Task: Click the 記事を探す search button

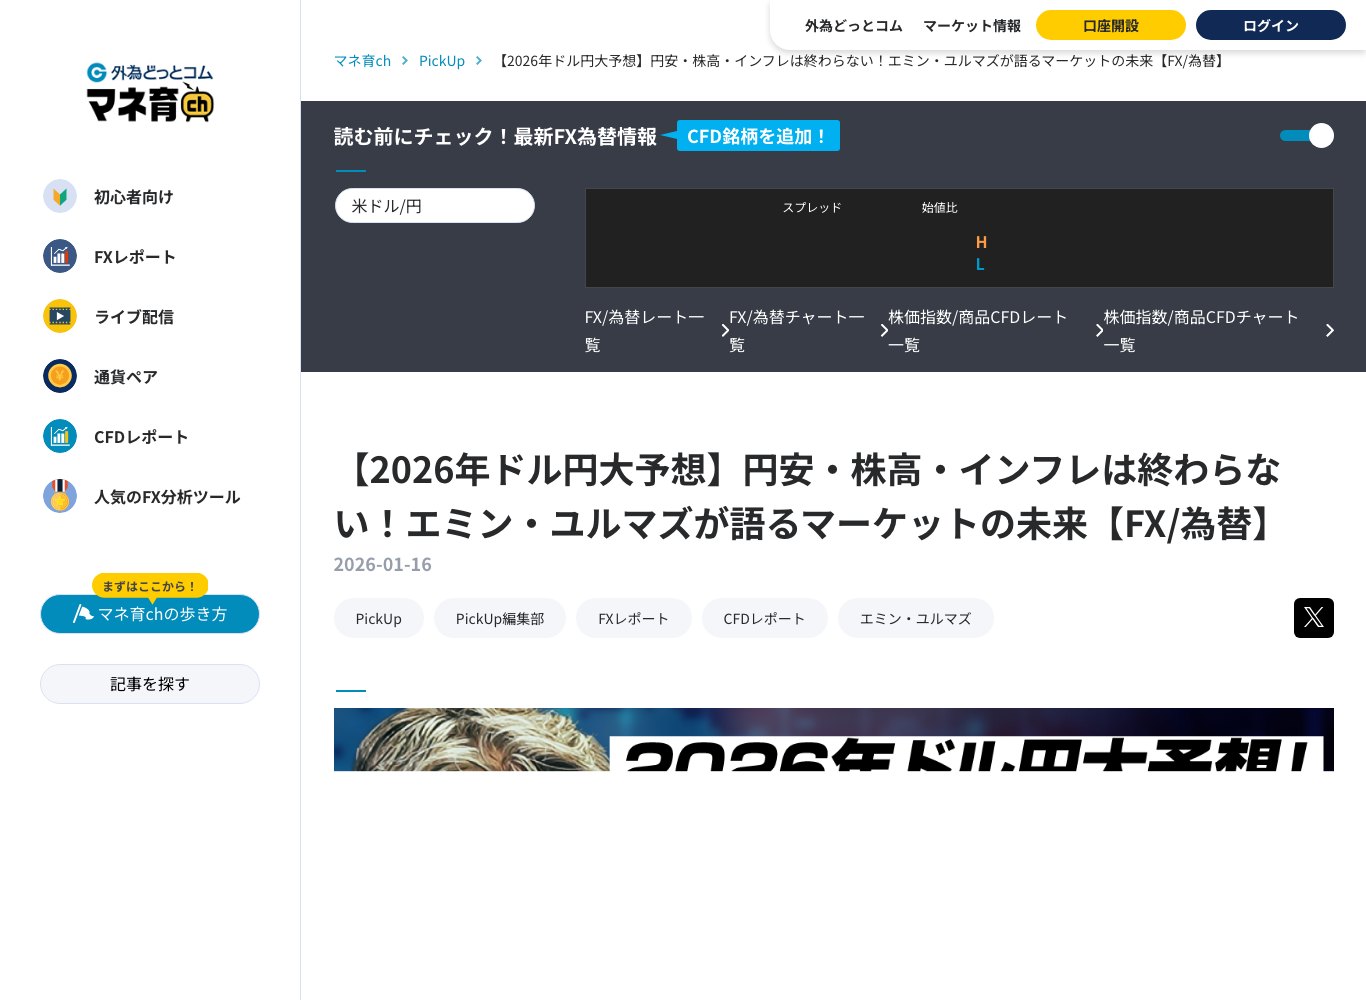Action: [x=150, y=684]
